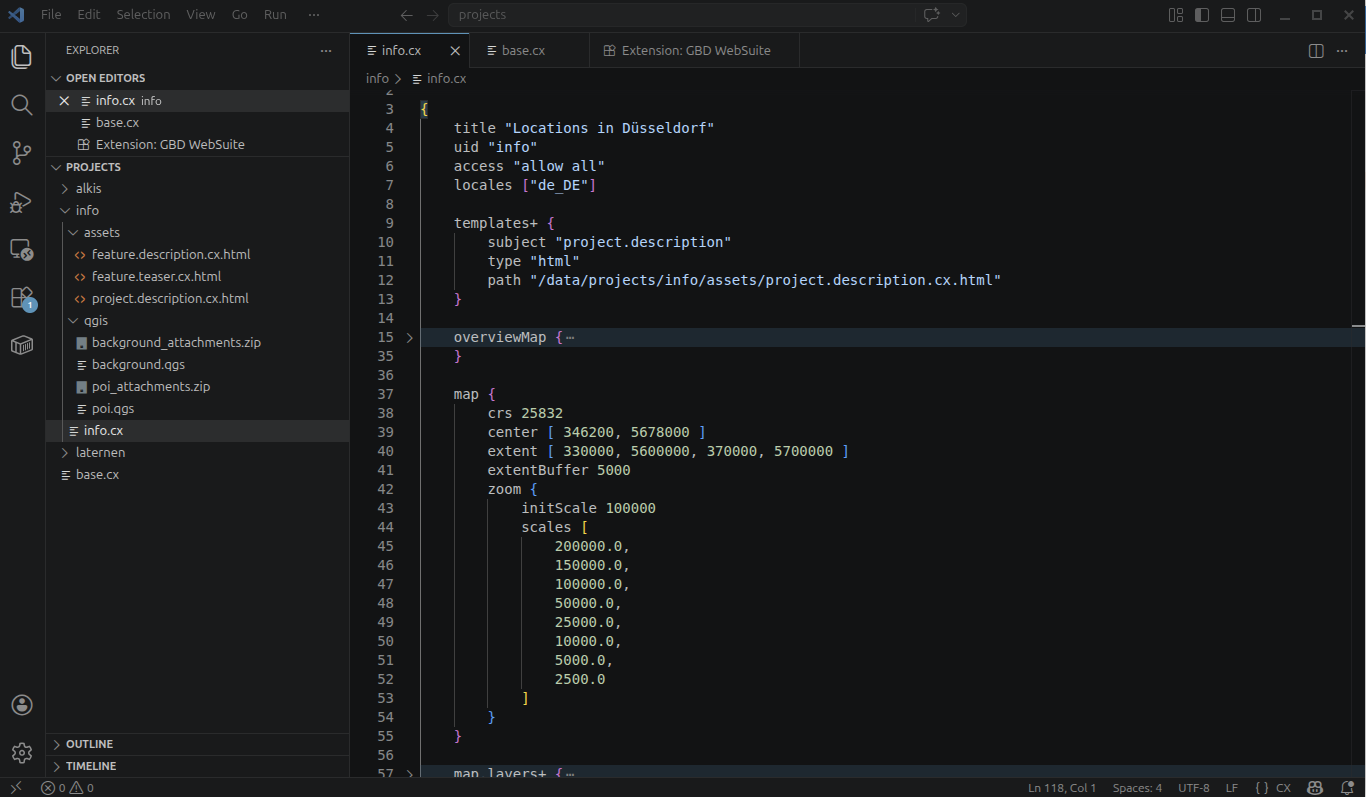This screenshot has height=797, width=1366.
Task: Open Run and Debug view
Action: pyautogui.click(x=22, y=202)
